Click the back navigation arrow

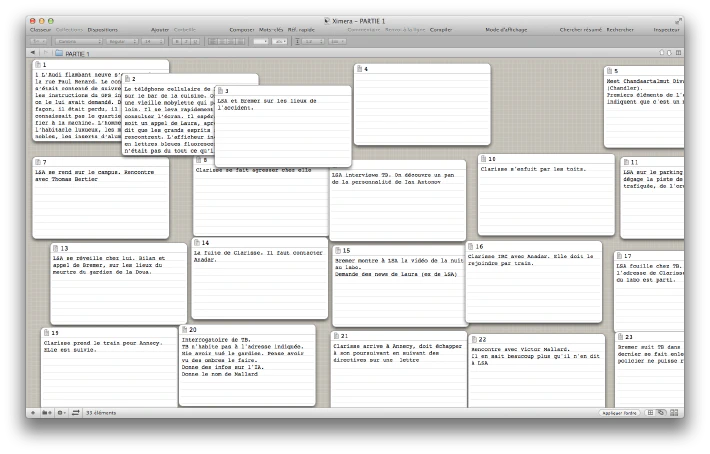click(32, 52)
